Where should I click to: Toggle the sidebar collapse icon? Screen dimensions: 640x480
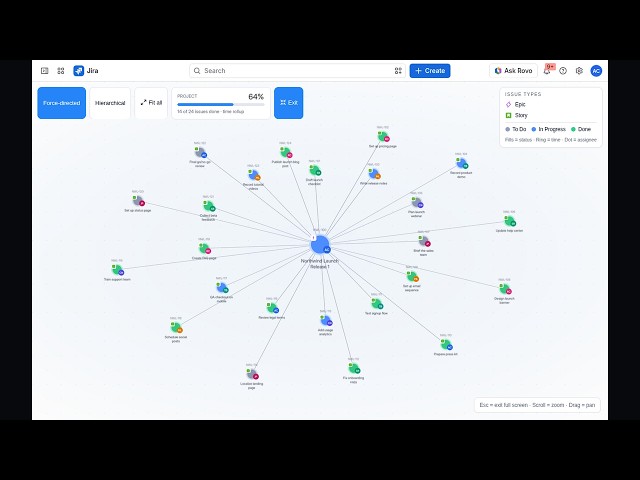[x=44, y=71]
